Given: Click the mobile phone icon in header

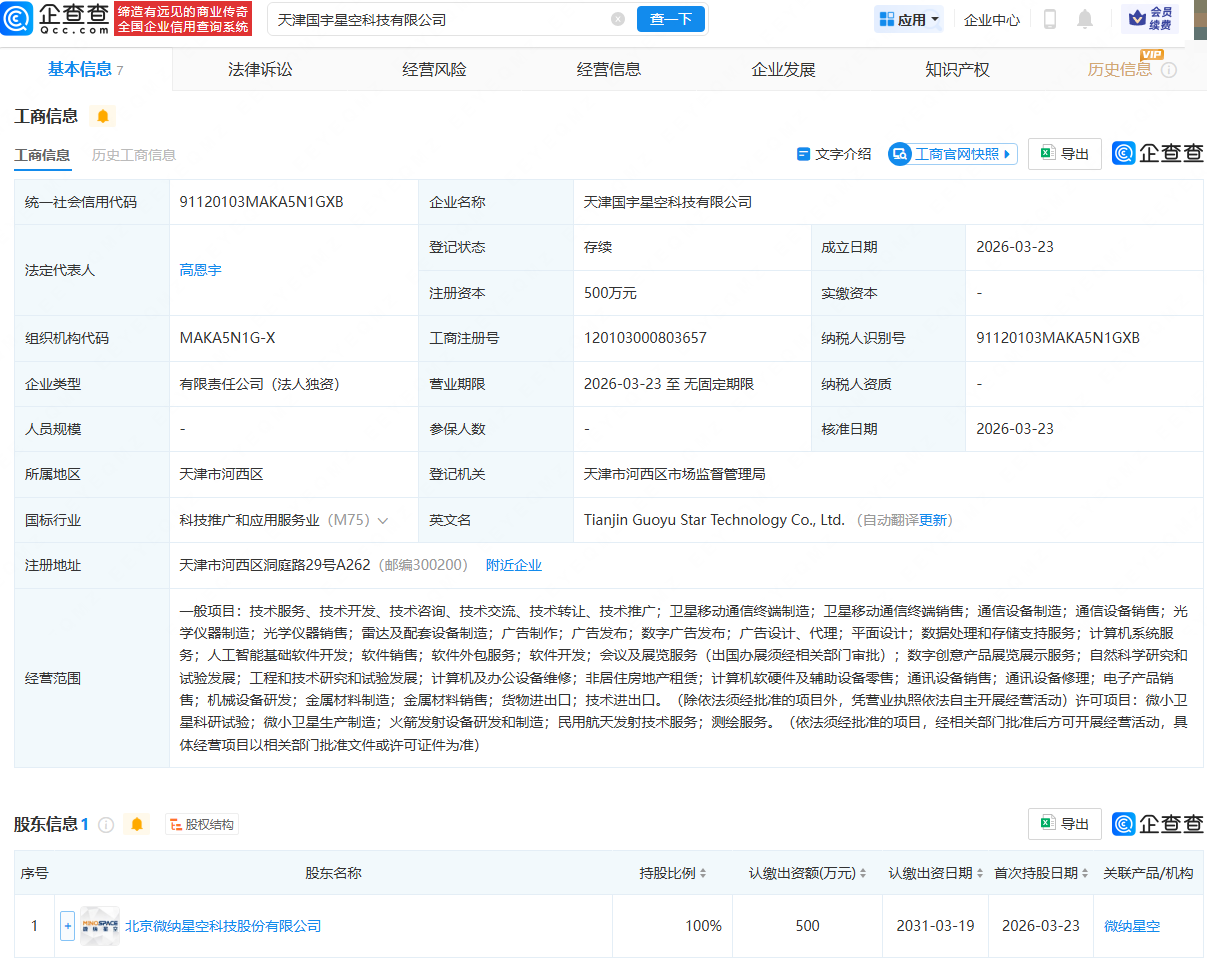Looking at the screenshot, I should click(x=1050, y=19).
